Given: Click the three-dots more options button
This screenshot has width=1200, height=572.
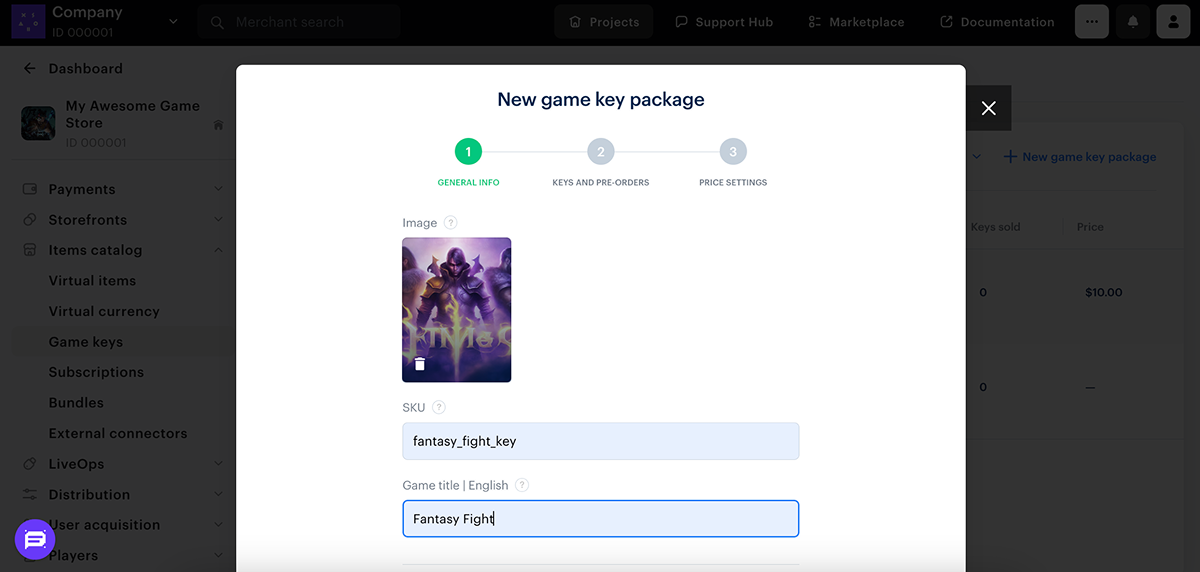Looking at the screenshot, I should (1092, 22).
